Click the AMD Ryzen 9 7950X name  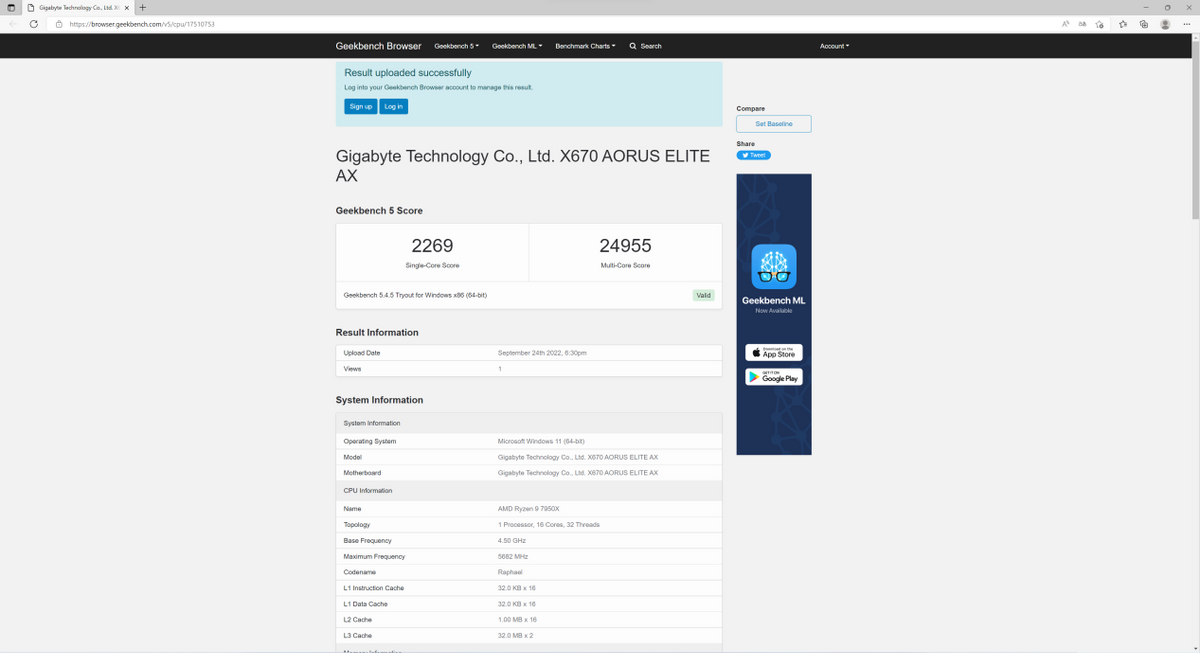click(x=529, y=509)
